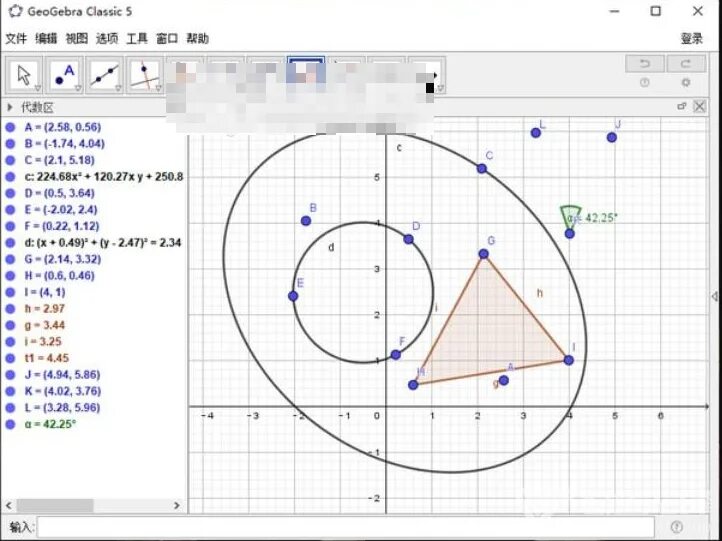The image size is (722, 541).
Task: Click the 登录 sign-in button
Action: click(692, 39)
